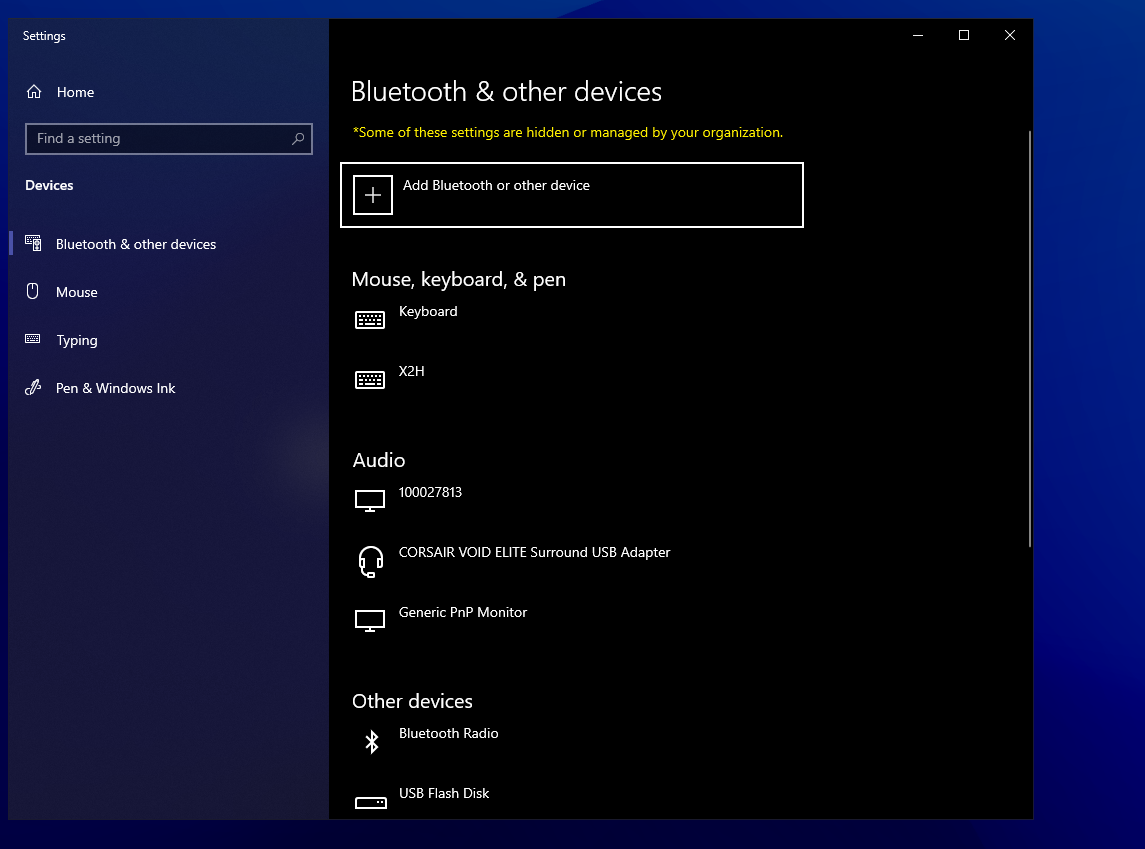Image resolution: width=1145 pixels, height=849 pixels.
Task: Click the X2H keyboard icon
Action: (x=370, y=380)
